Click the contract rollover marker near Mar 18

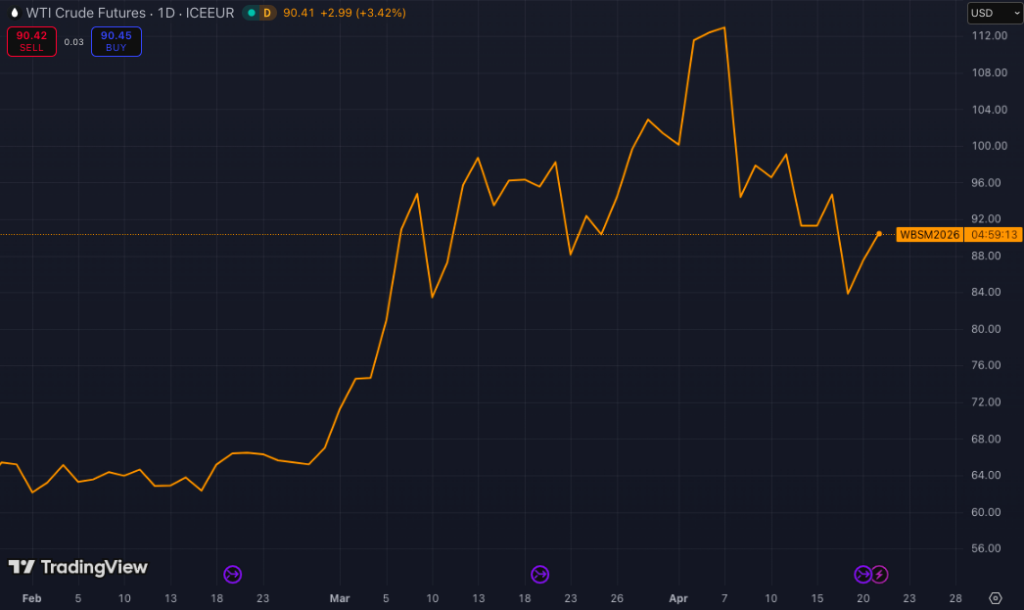click(x=539, y=574)
